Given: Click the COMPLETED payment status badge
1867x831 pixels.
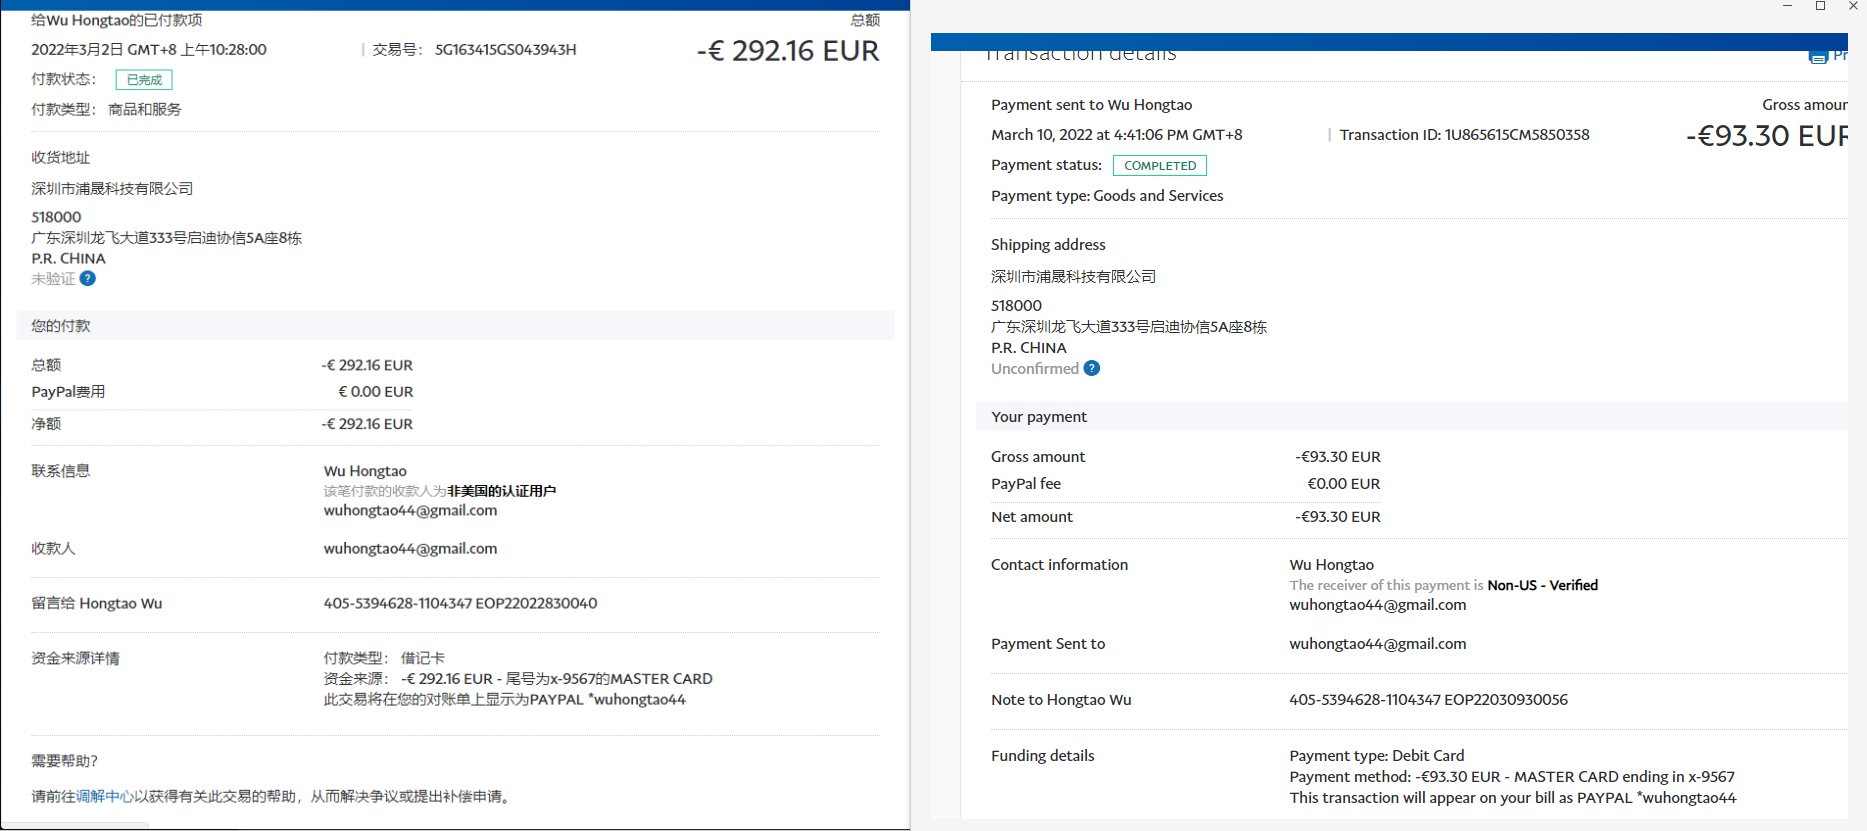Looking at the screenshot, I should (1159, 166).
